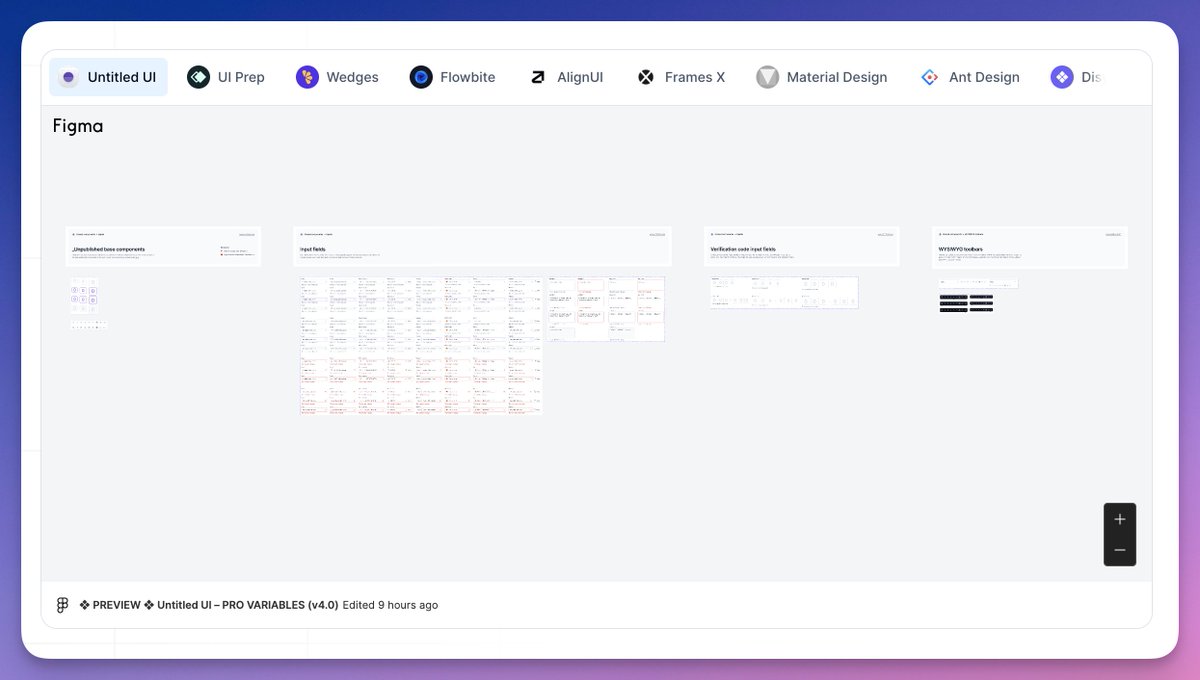Click the Frames X logo icon
Screen dimensions: 1200x680
(646, 77)
